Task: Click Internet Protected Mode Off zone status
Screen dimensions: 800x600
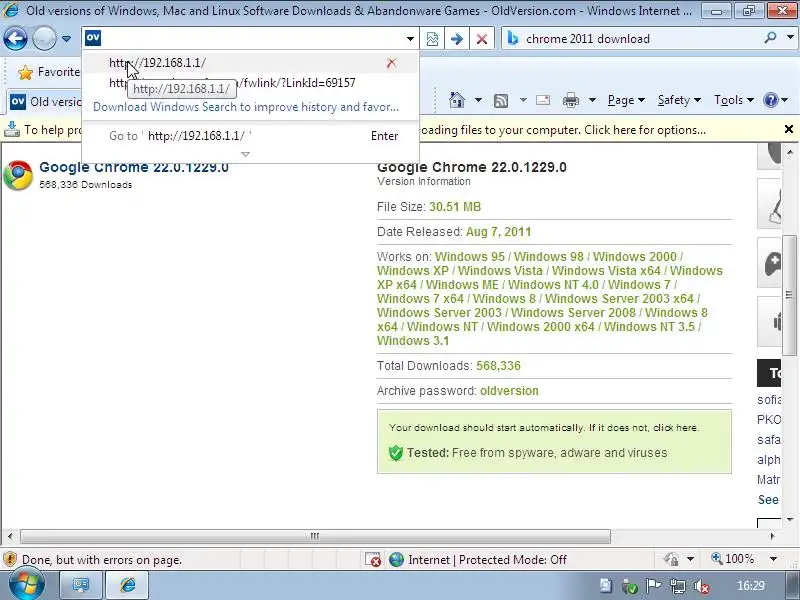Action: click(478, 560)
